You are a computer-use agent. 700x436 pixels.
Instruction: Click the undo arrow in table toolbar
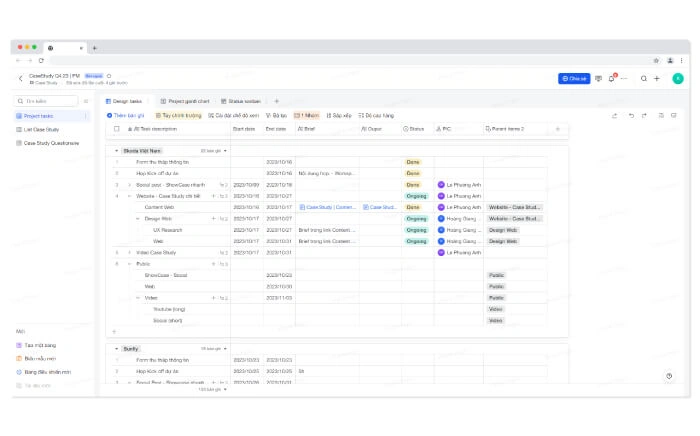pos(631,115)
